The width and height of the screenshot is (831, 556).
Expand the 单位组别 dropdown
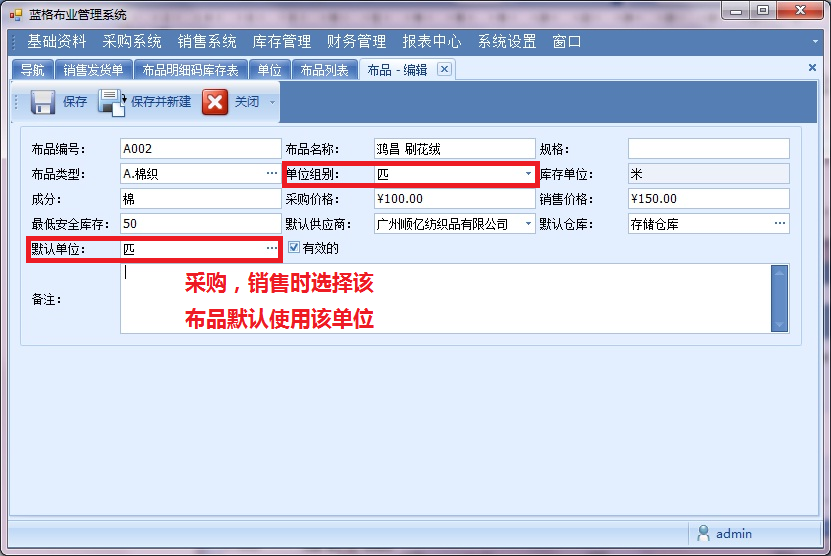coord(529,174)
